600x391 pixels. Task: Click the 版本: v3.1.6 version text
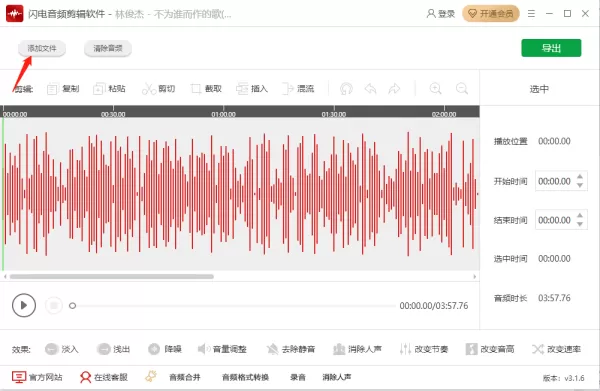[x=563, y=378]
